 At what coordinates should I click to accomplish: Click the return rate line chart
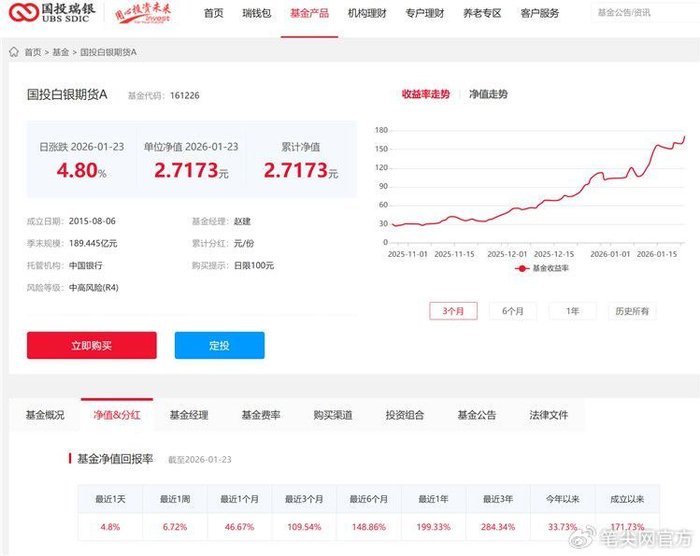[x=538, y=188]
